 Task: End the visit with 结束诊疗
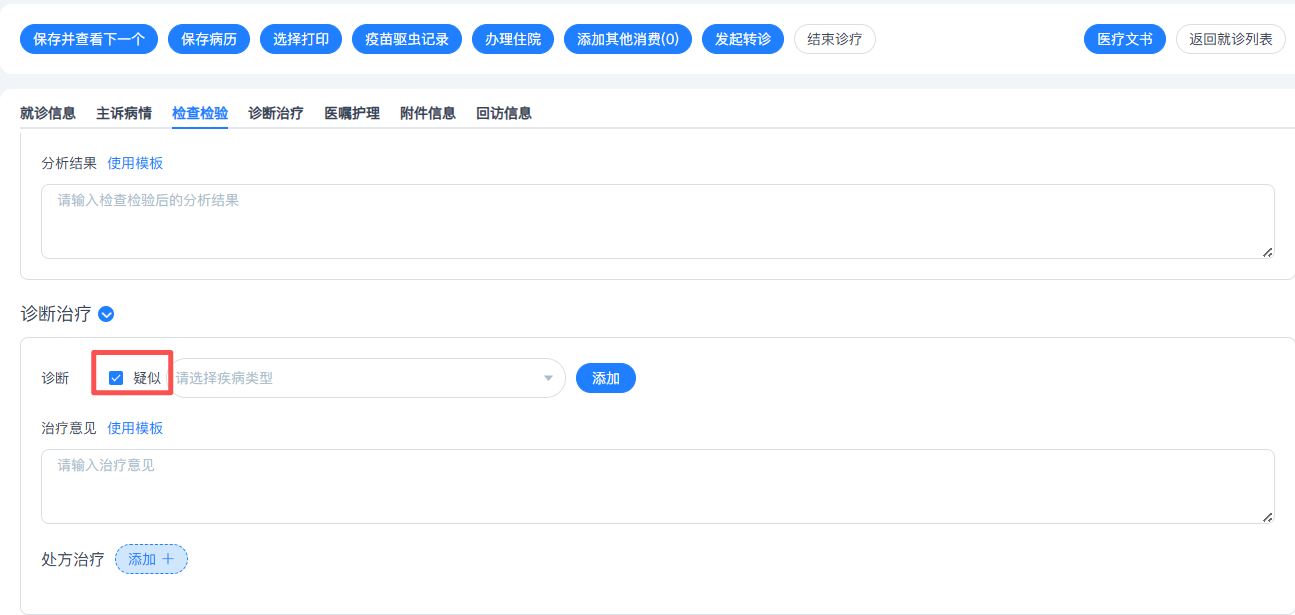(834, 39)
